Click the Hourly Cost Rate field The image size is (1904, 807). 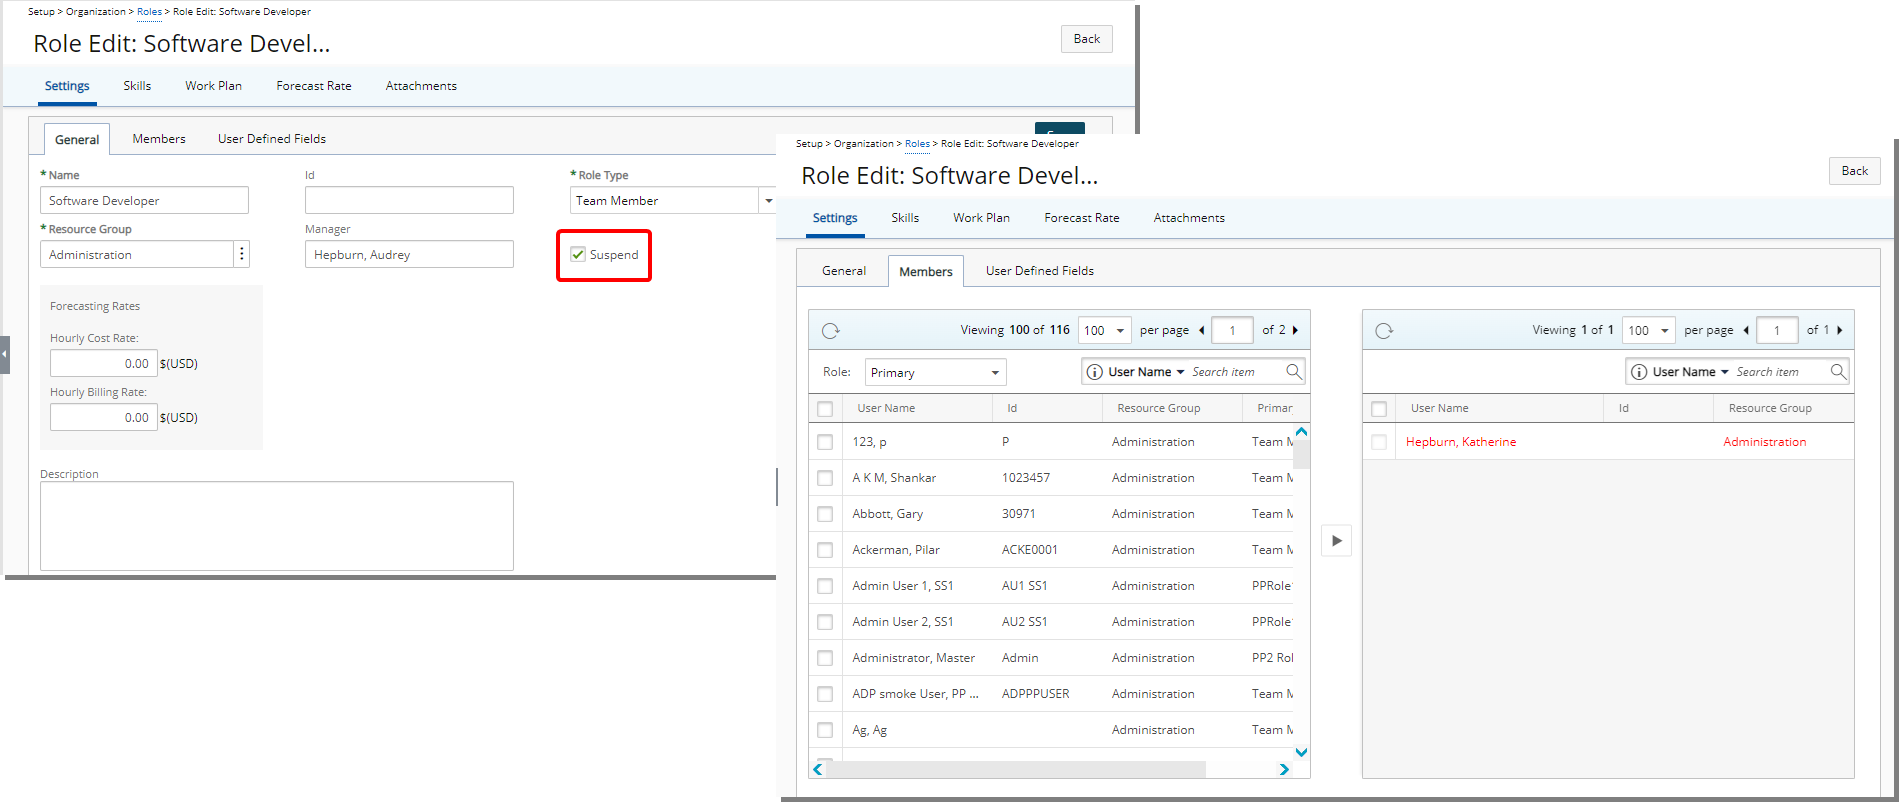point(103,364)
